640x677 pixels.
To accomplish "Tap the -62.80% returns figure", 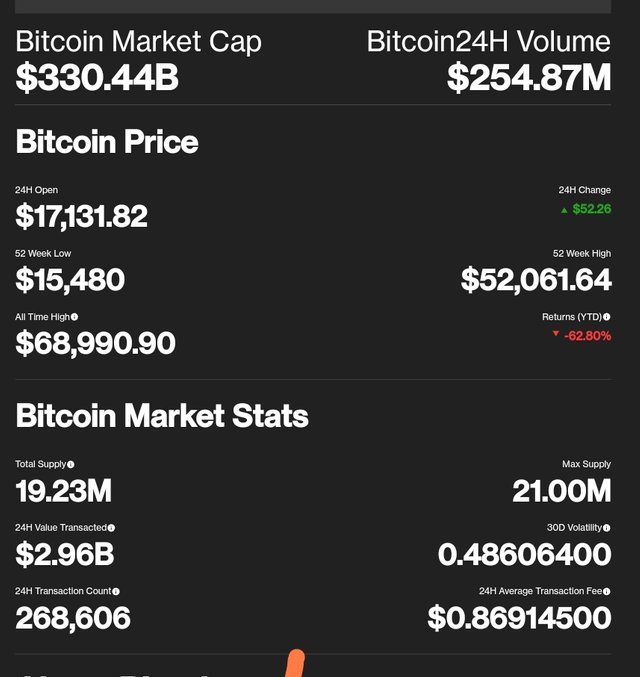I will click(x=587, y=336).
